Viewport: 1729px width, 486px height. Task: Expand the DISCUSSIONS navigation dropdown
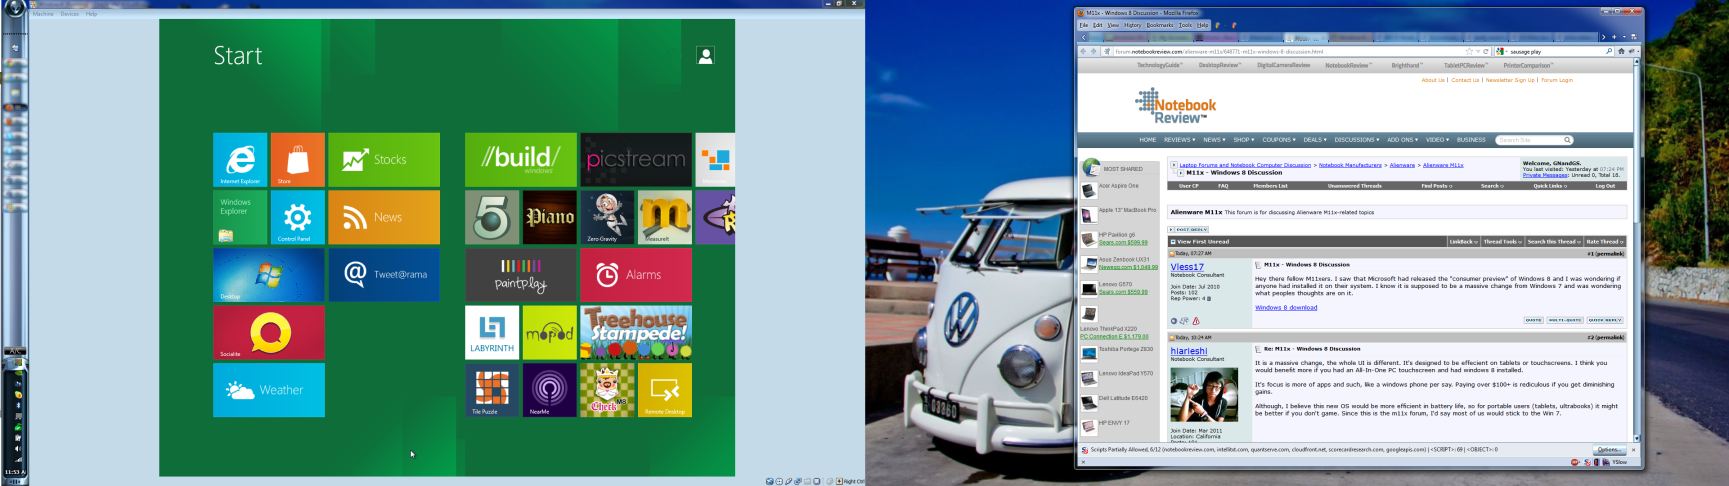tap(1357, 140)
